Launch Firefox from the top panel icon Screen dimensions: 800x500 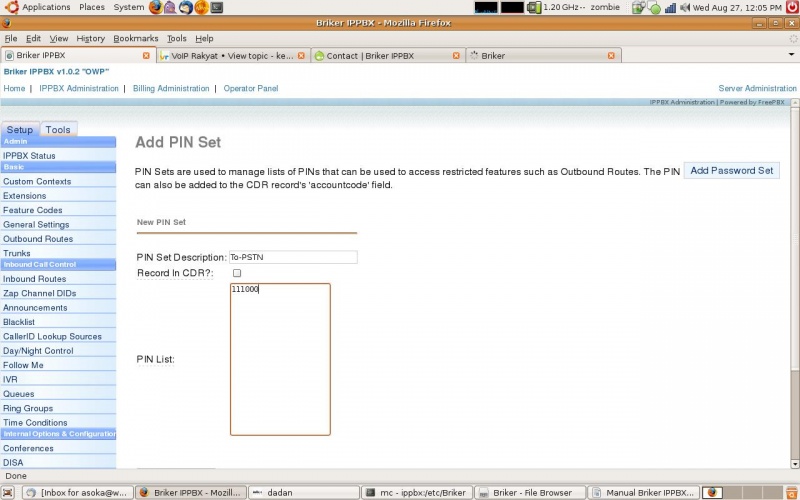[x=156, y=7]
